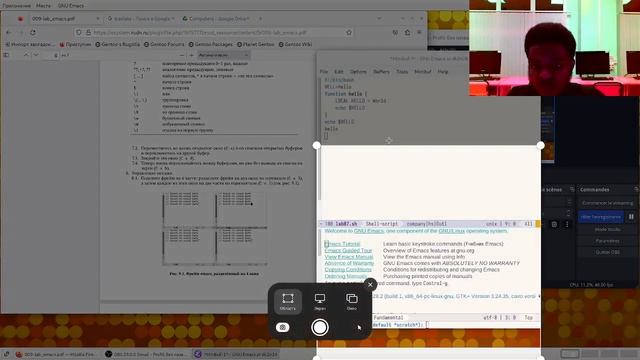Open the Emacs Minibuf menu
640x360 pixels.
(x=422, y=71)
